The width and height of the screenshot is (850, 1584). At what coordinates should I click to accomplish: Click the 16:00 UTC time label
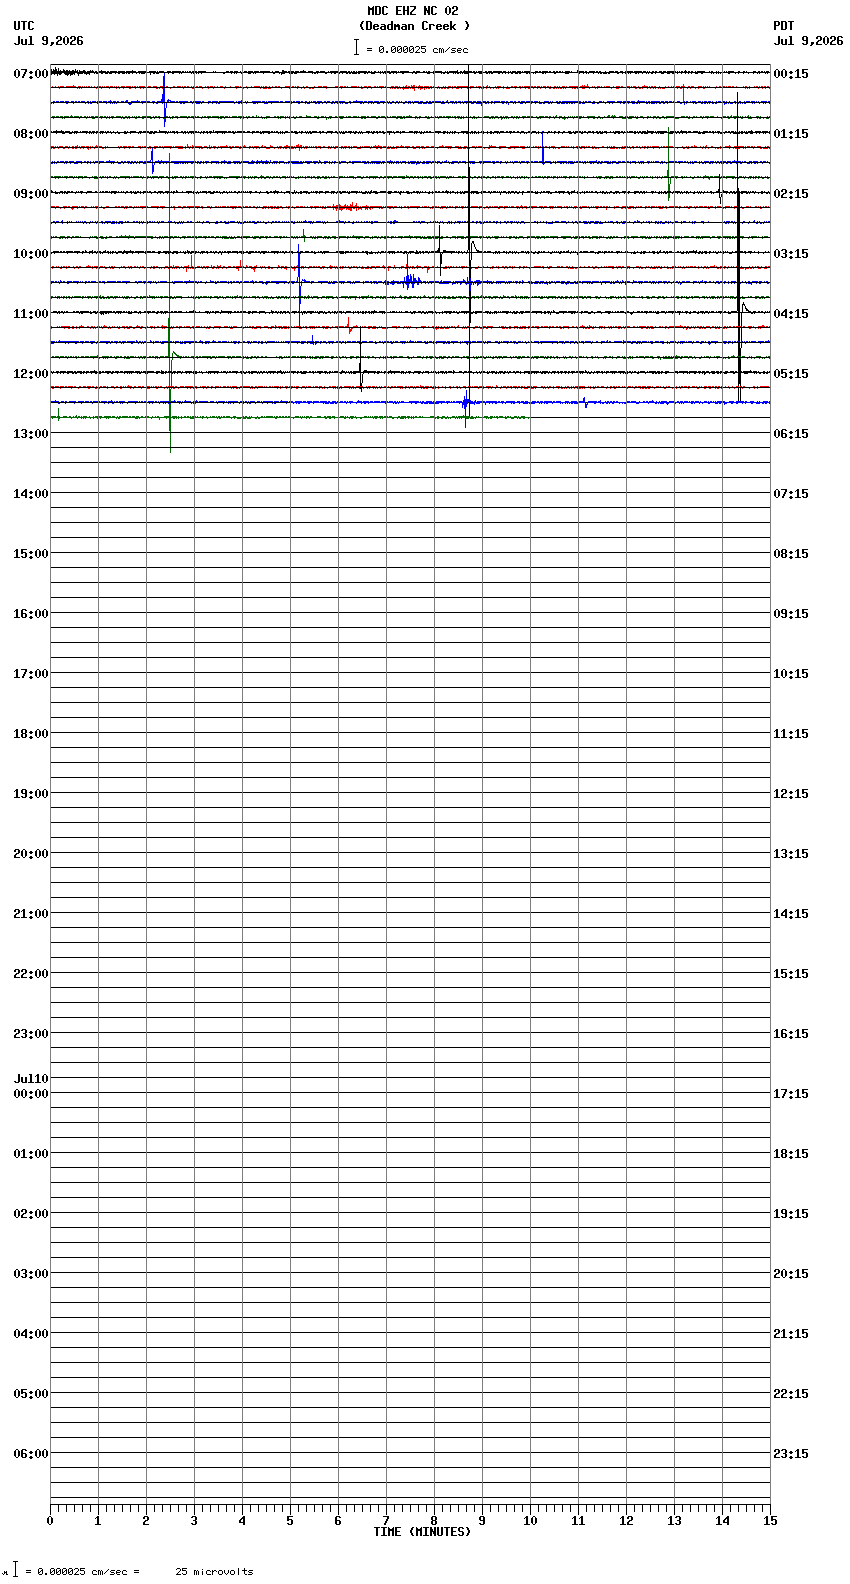(31, 614)
